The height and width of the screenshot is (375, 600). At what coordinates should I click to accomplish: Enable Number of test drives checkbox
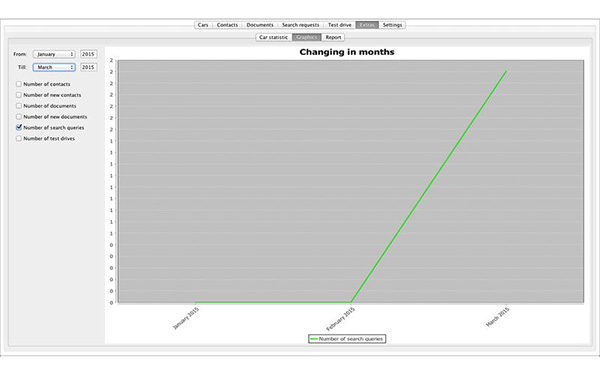point(19,139)
